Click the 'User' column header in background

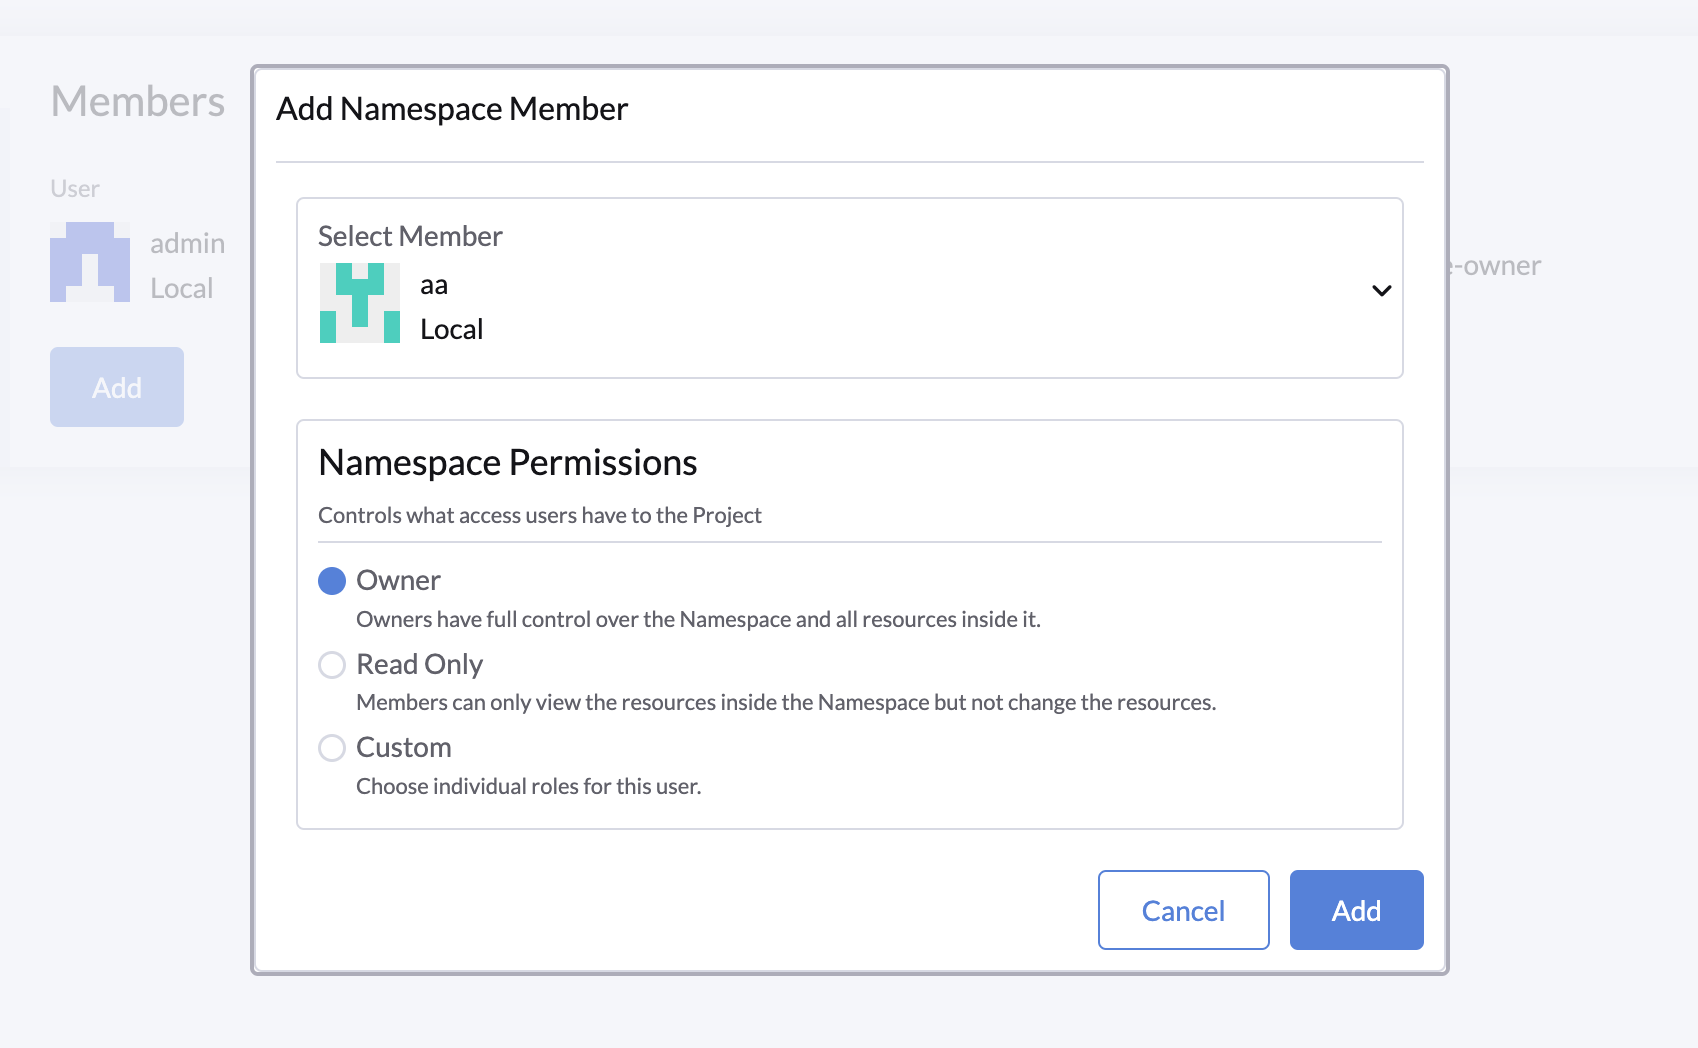75,189
